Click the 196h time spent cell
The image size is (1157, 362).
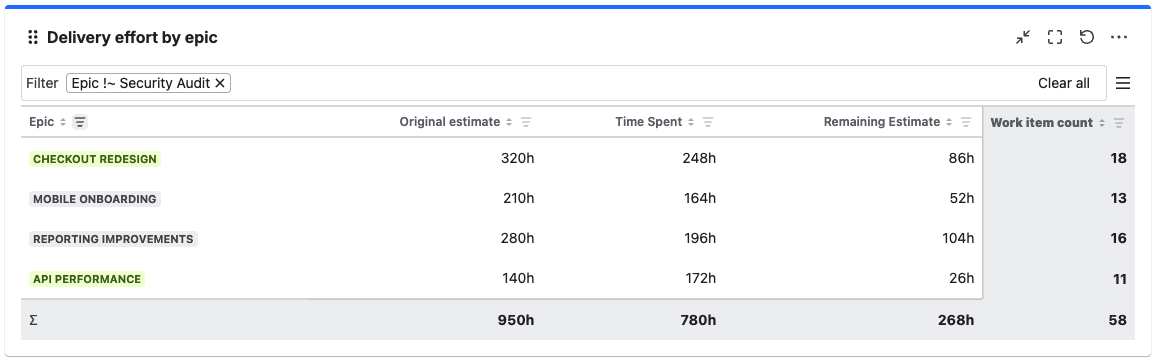click(699, 238)
